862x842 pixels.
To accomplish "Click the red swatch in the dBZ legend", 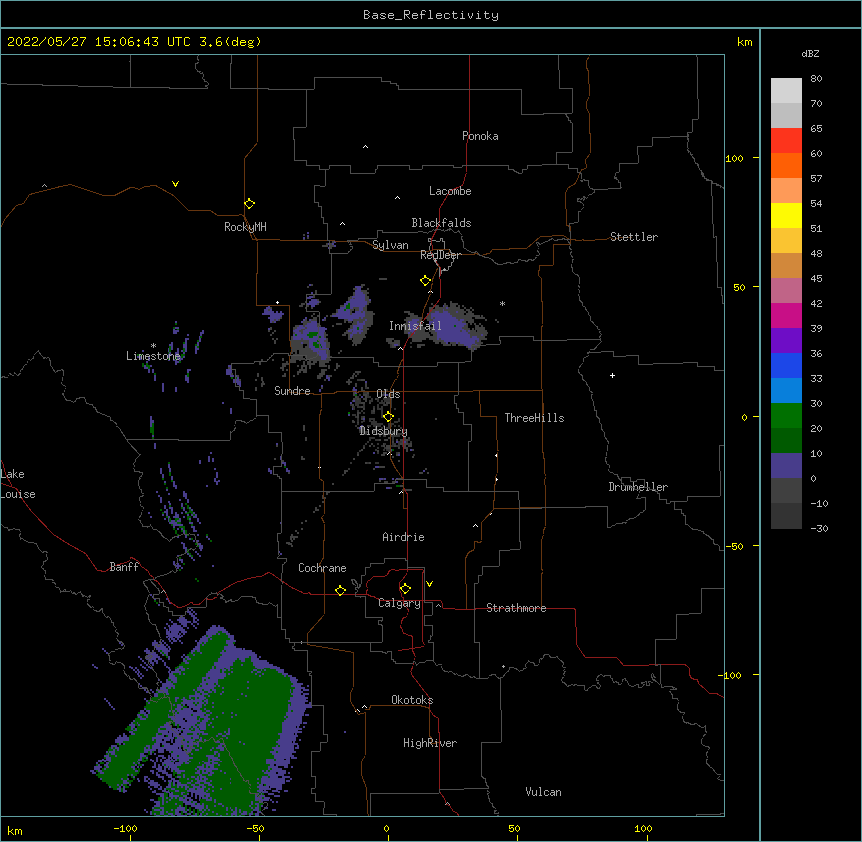I will (x=786, y=141).
